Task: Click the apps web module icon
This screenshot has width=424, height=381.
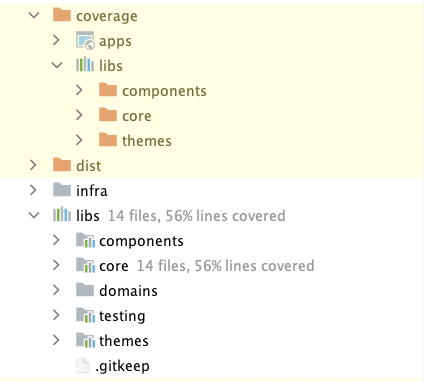Action: 85,40
